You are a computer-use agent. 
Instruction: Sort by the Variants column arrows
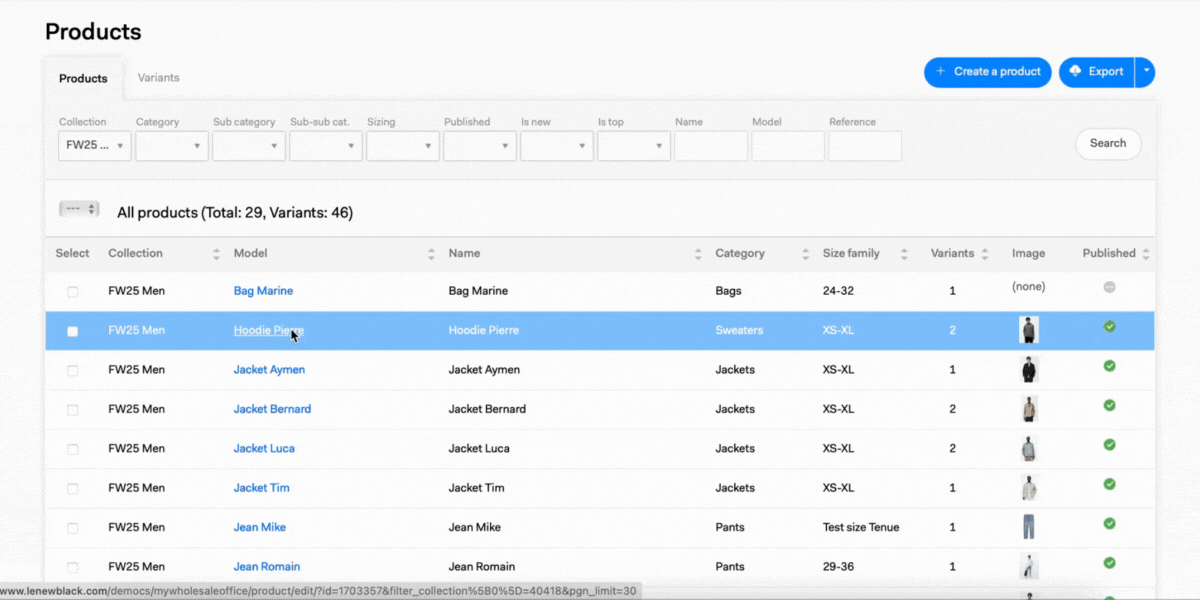click(x=985, y=254)
